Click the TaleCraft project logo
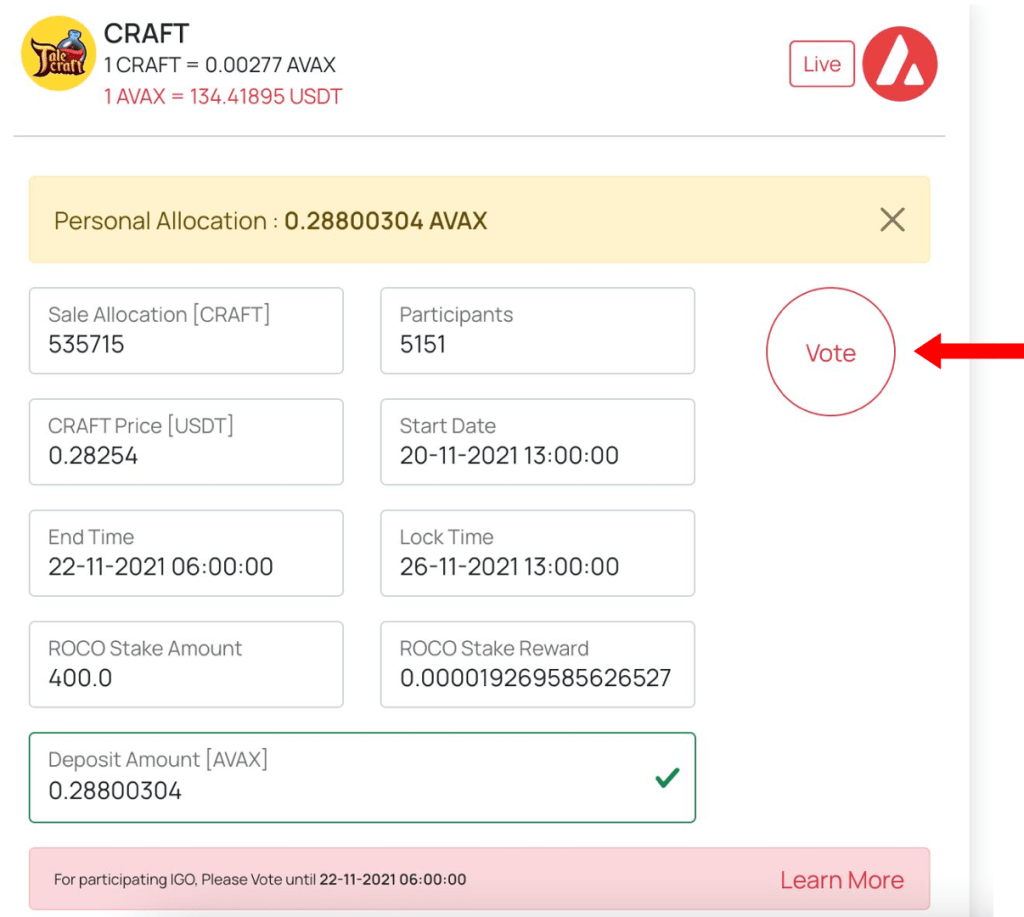Viewport: 1024px width, 917px height. coord(58,54)
